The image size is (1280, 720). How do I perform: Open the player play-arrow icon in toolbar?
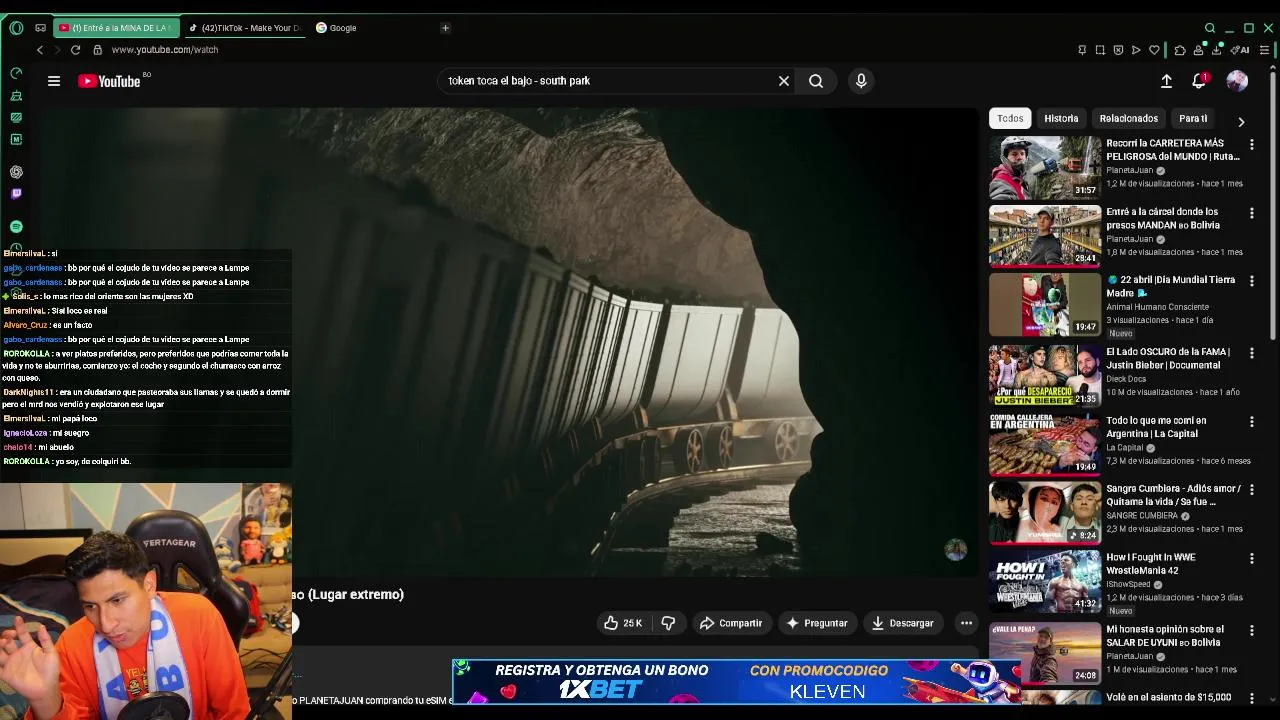[1136, 50]
